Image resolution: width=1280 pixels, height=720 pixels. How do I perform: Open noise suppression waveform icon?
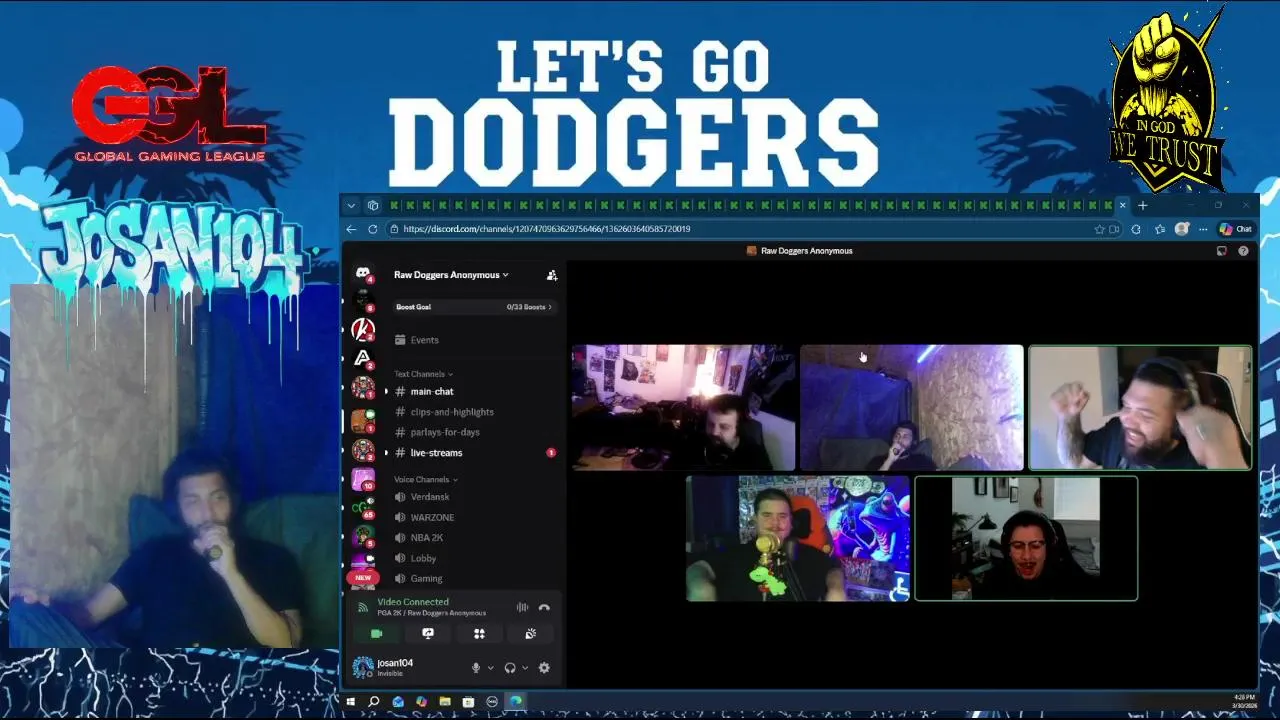click(x=522, y=607)
